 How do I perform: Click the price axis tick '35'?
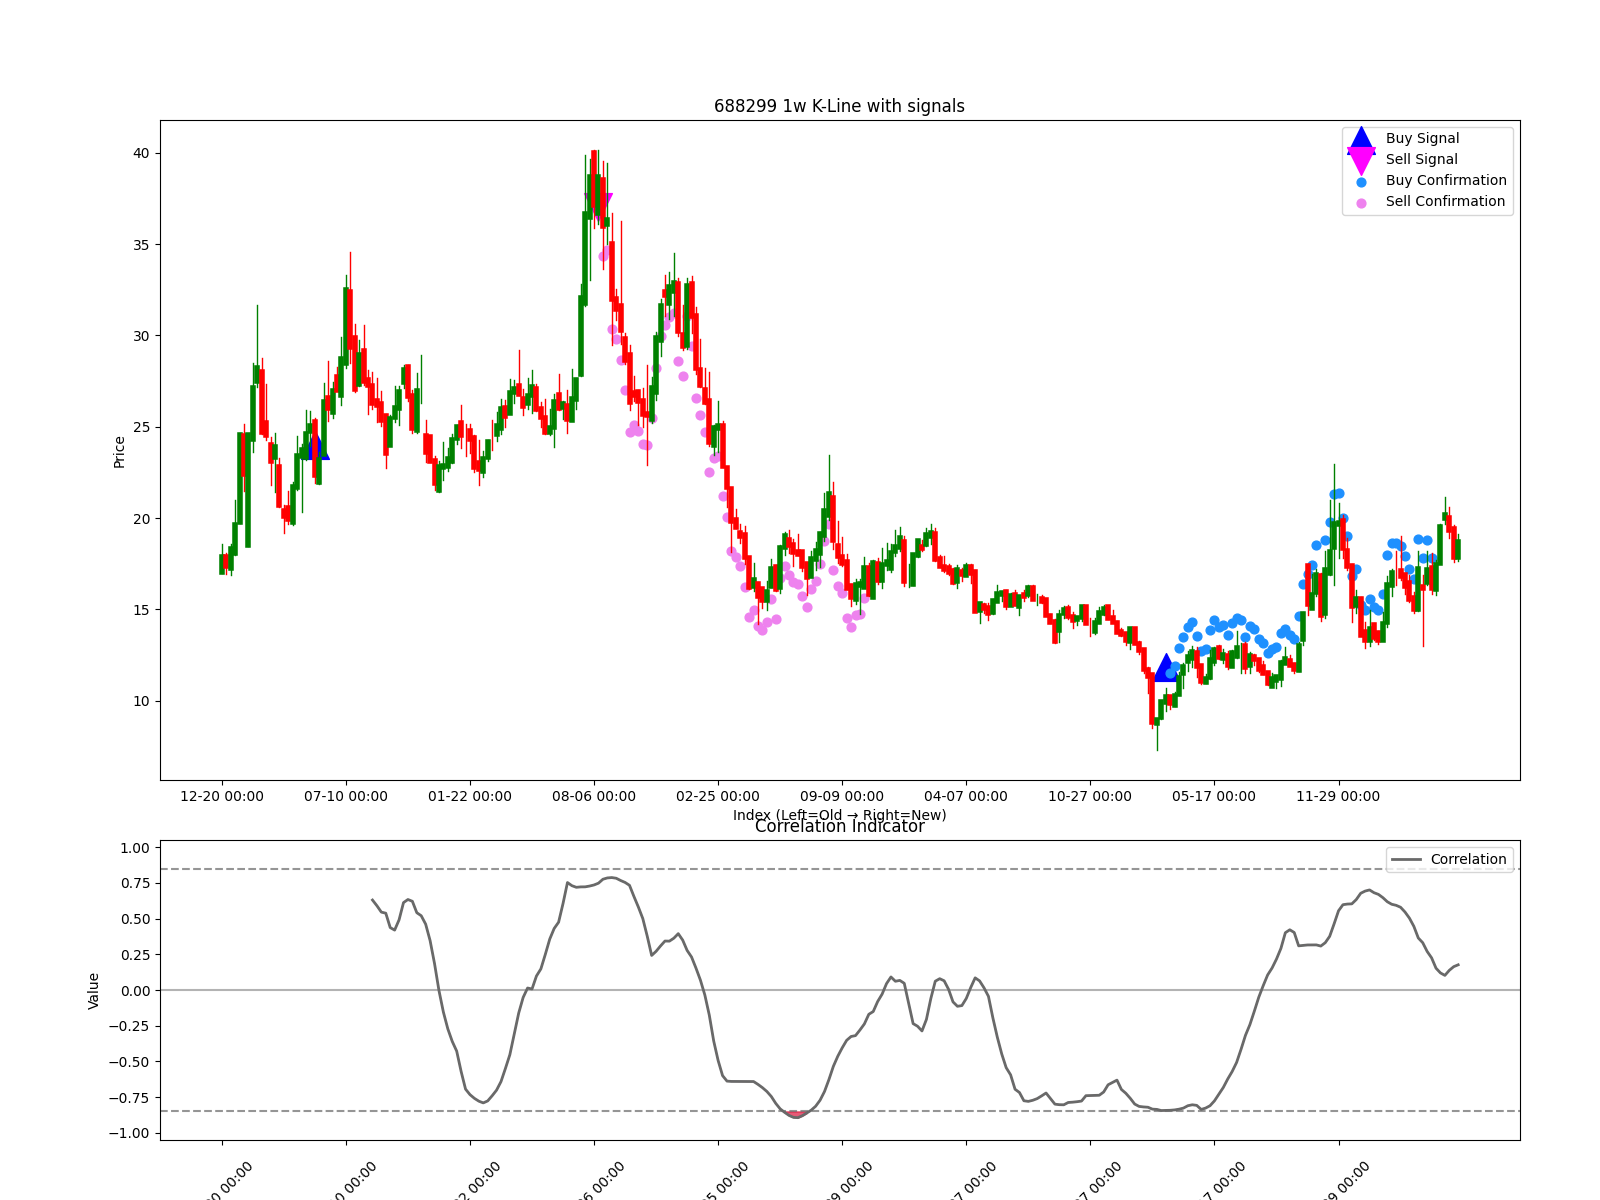141,245
